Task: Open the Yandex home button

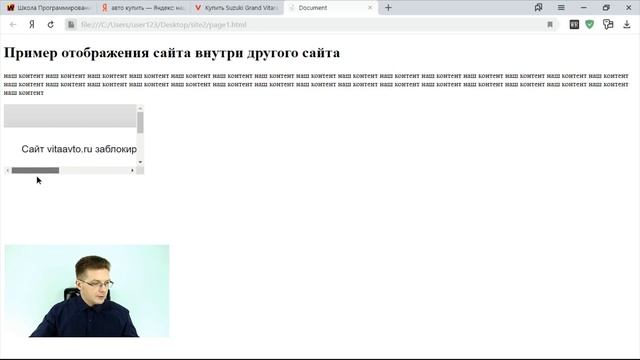Action: click(x=32, y=24)
